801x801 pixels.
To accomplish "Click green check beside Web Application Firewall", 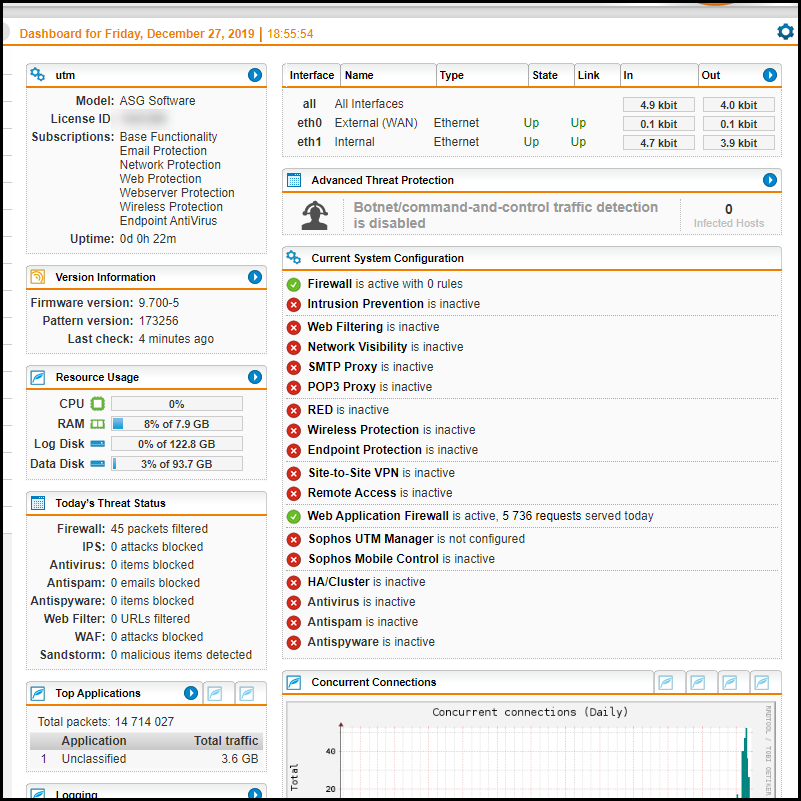I will [294, 516].
